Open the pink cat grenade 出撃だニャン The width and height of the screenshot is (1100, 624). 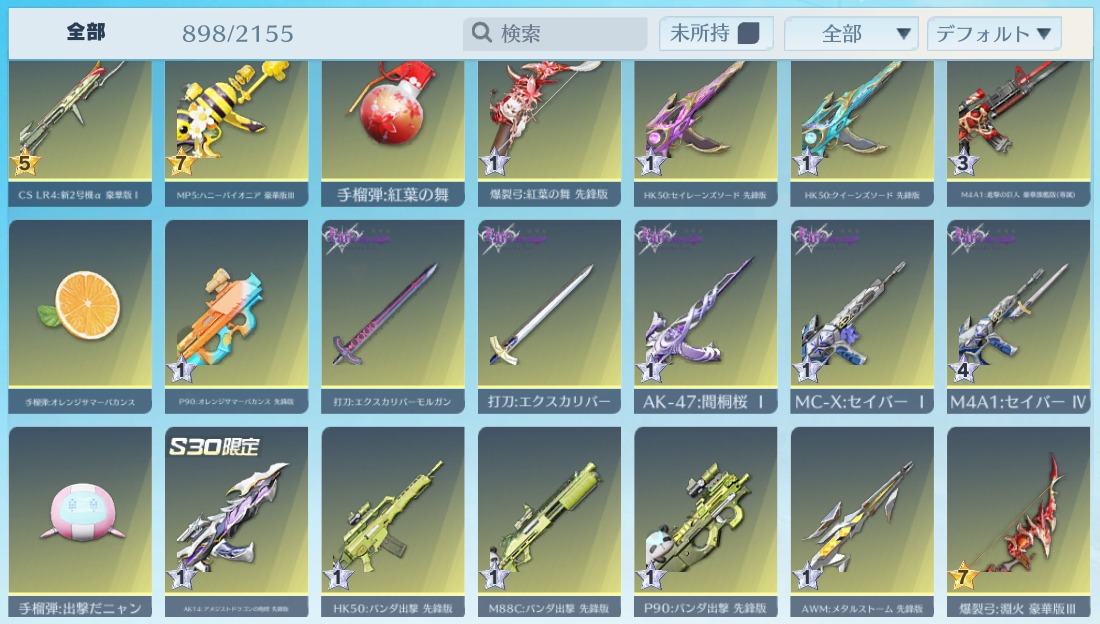pos(80,522)
